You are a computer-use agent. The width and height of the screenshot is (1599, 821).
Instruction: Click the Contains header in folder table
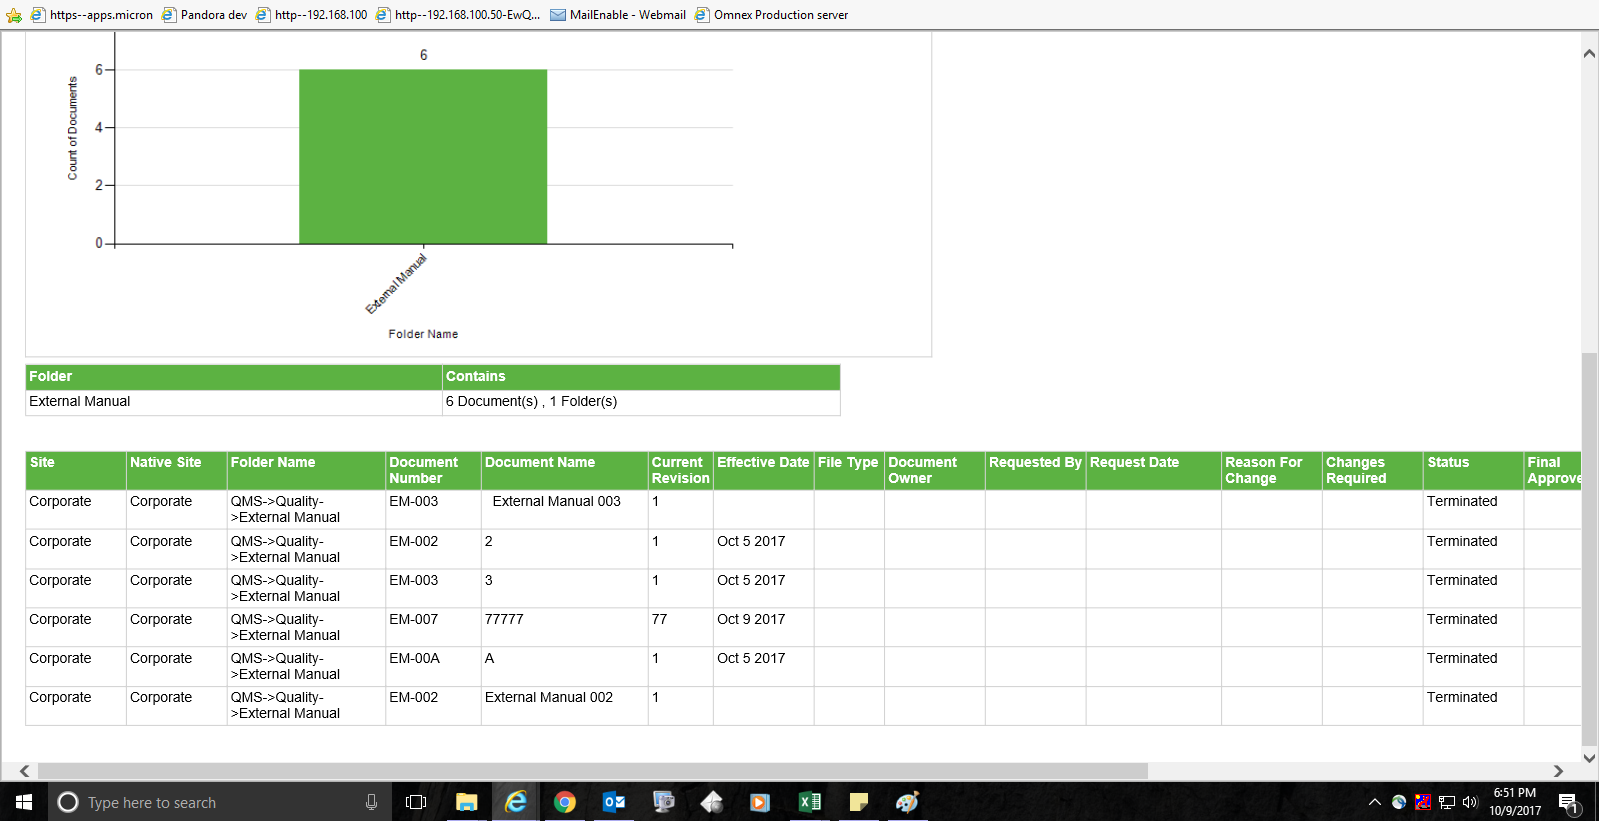[641, 377]
